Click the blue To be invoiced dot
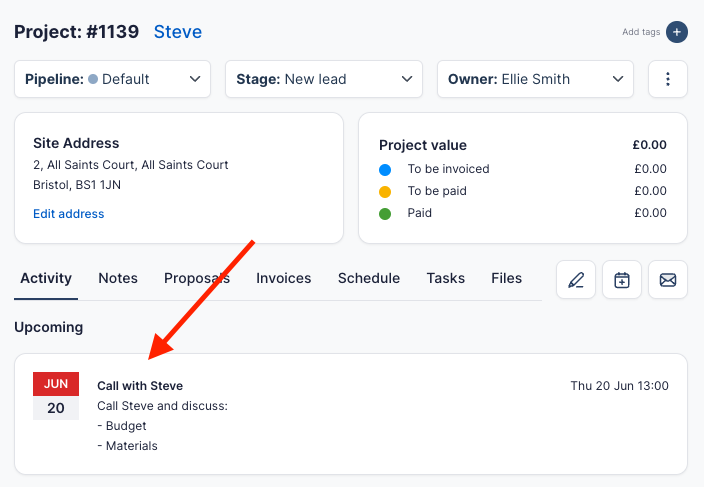 pyautogui.click(x=385, y=169)
